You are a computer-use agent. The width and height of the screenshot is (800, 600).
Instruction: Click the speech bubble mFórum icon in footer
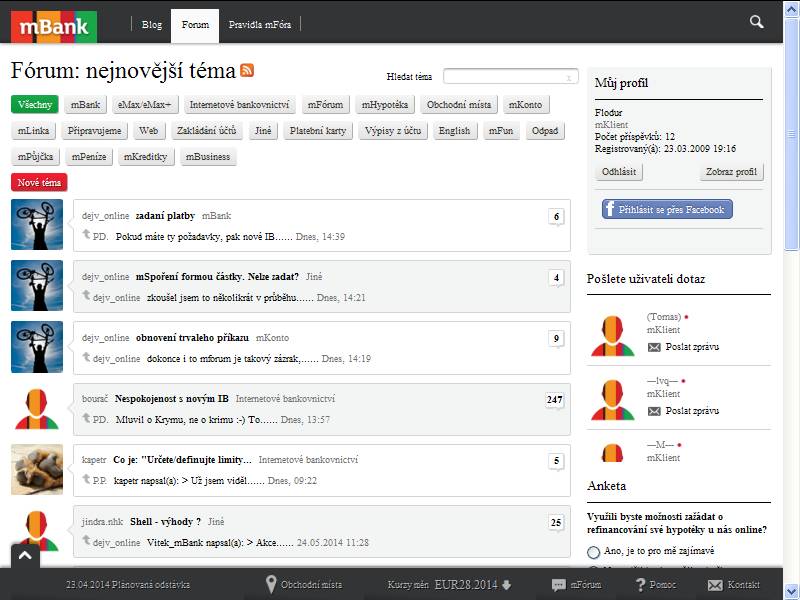pyautogui.click(x=559, y=585)
